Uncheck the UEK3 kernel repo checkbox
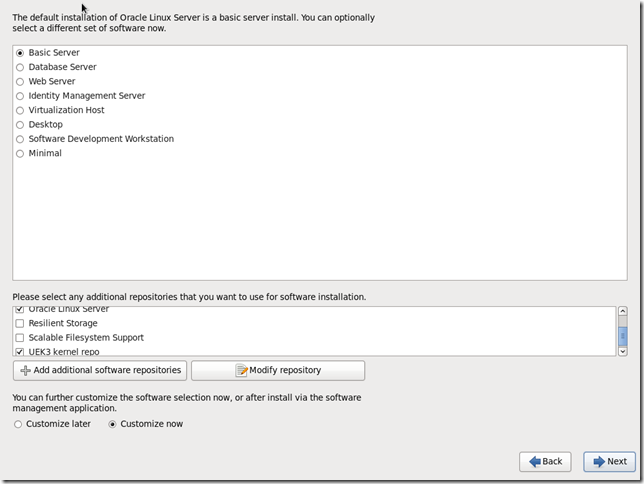This screenshot has width=644, height=484. (x=20, y=352)
